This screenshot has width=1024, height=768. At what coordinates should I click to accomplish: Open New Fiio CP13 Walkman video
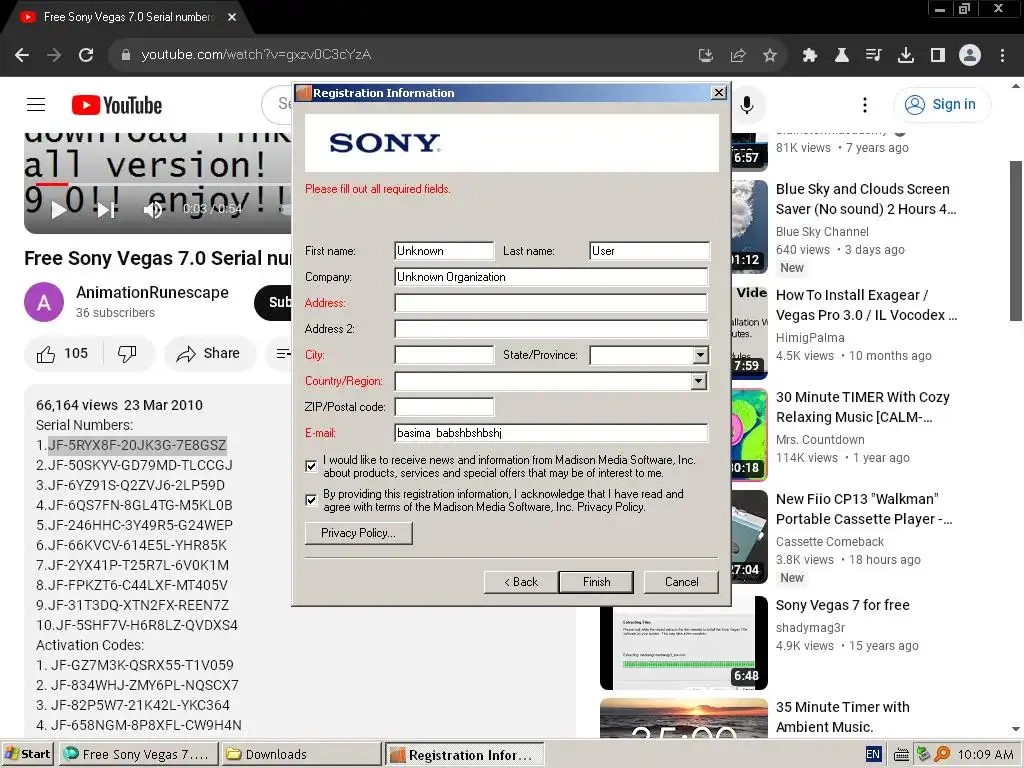(x=864, y=509)
